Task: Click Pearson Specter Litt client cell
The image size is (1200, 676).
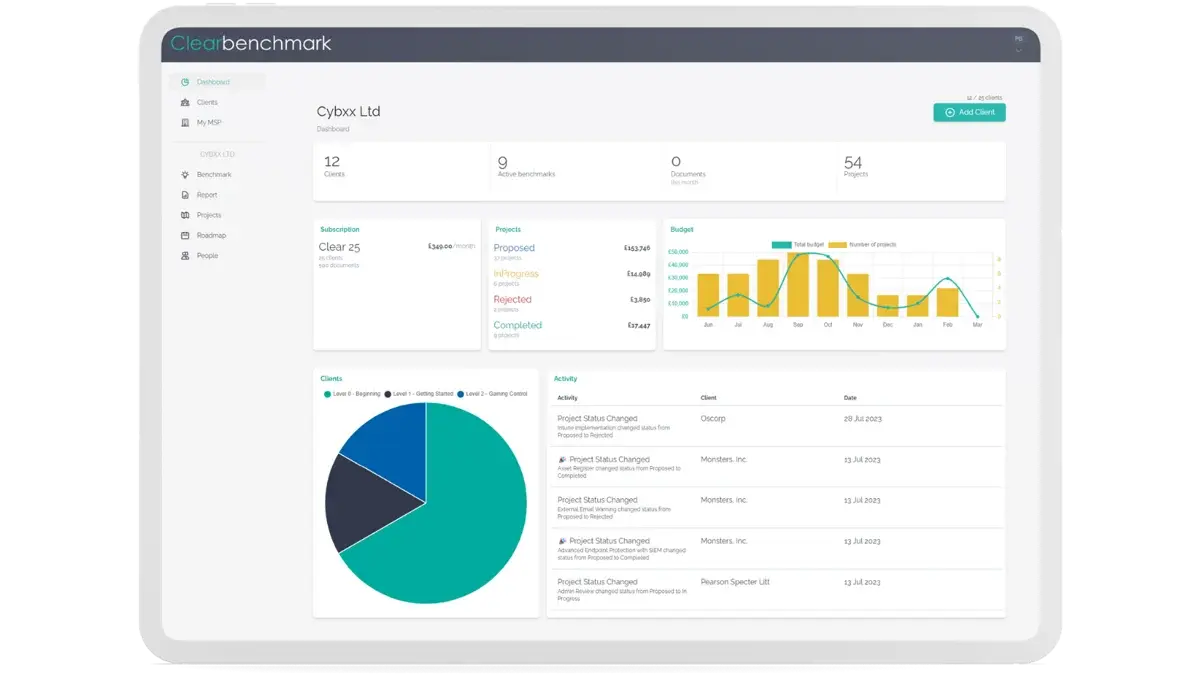Action: [x=735, y=582]
